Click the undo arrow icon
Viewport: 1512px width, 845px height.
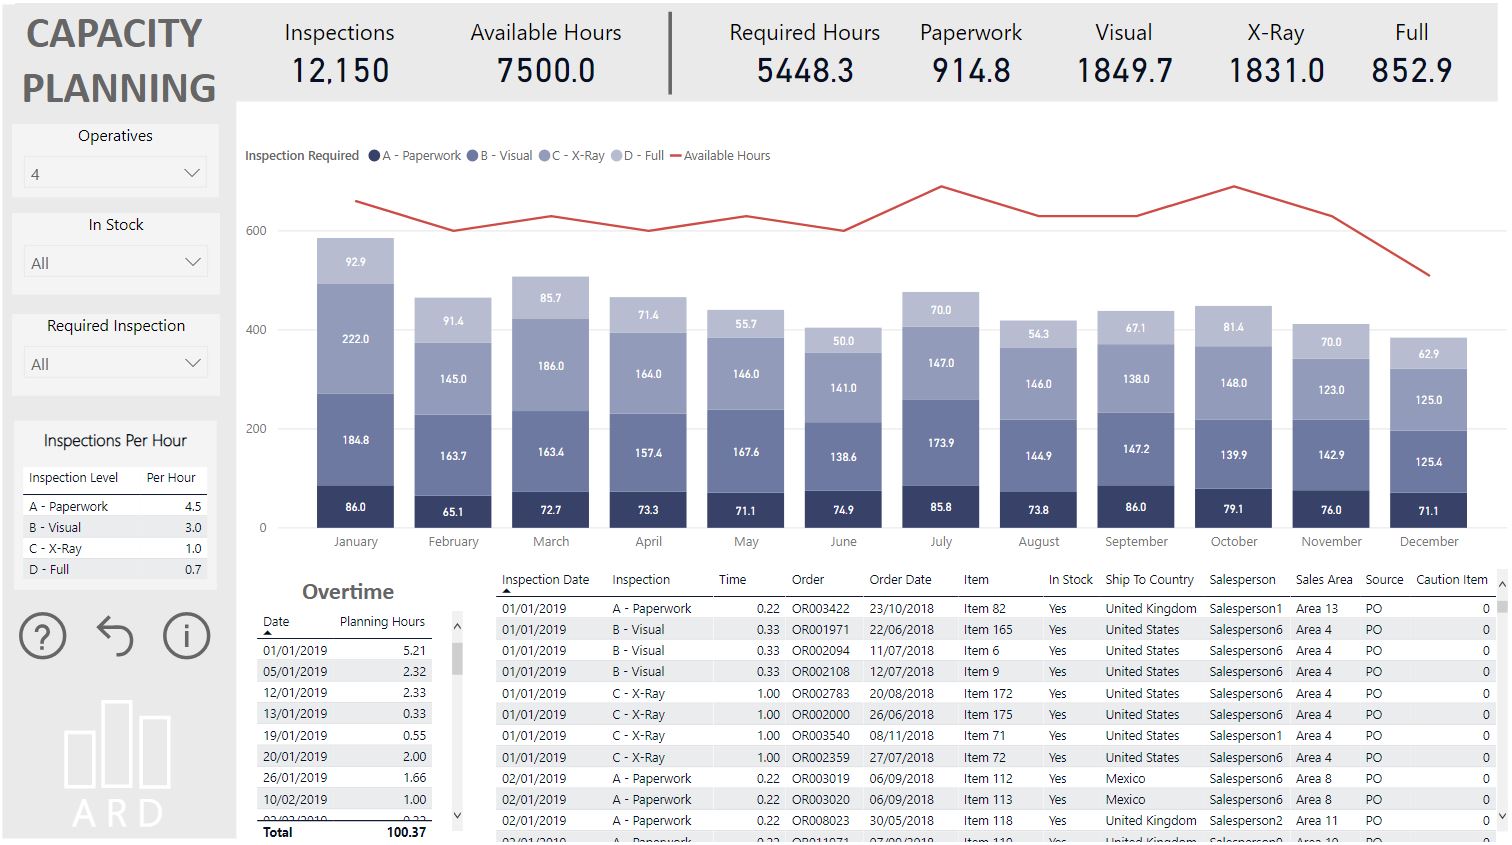tap(114, 635)
